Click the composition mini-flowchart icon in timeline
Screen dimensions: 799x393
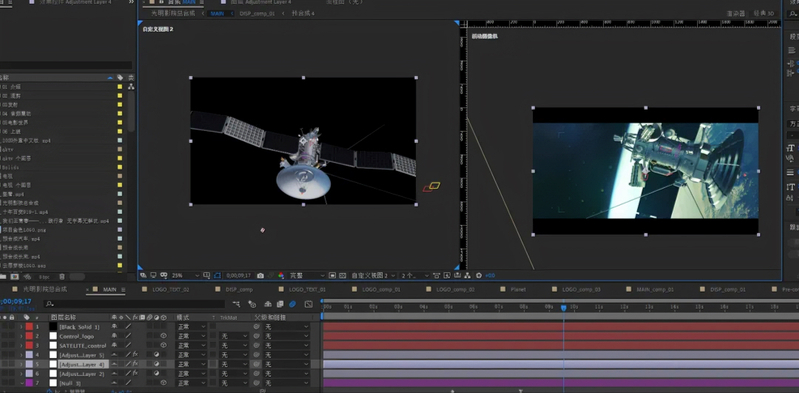tap(236, 304)
